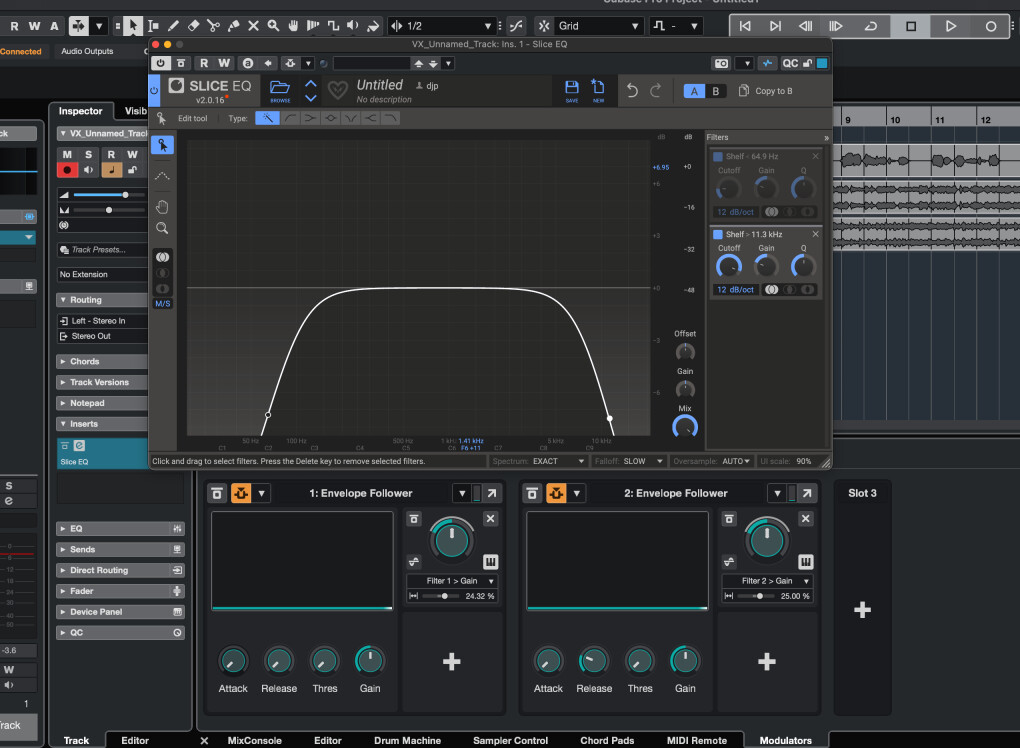
Task: Switch to the MixConsole tab
Action: pyautogui.click(x=254, y=740)
